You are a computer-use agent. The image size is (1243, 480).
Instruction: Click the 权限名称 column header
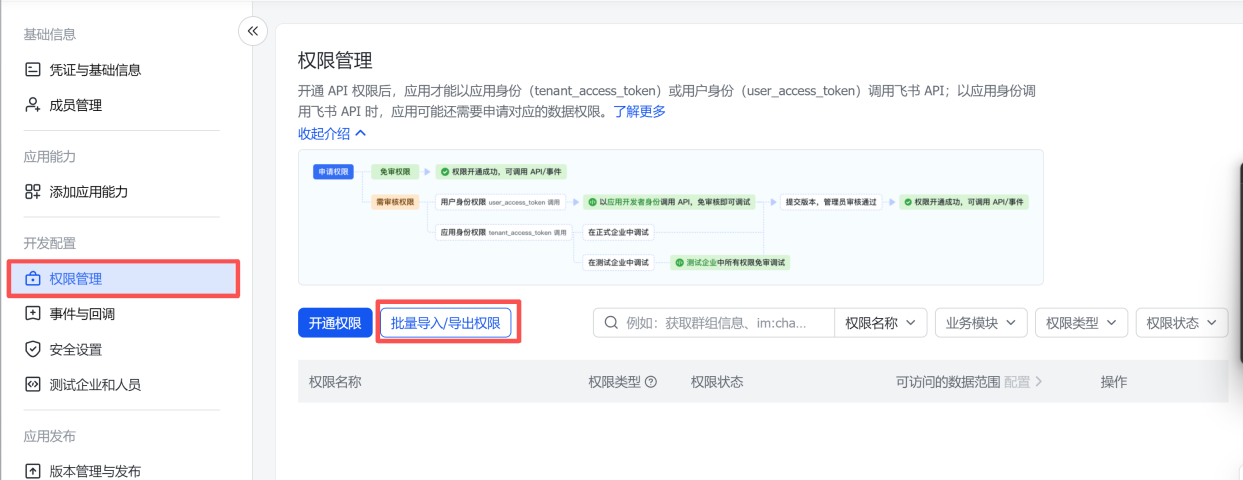click(x=335, y=382)
